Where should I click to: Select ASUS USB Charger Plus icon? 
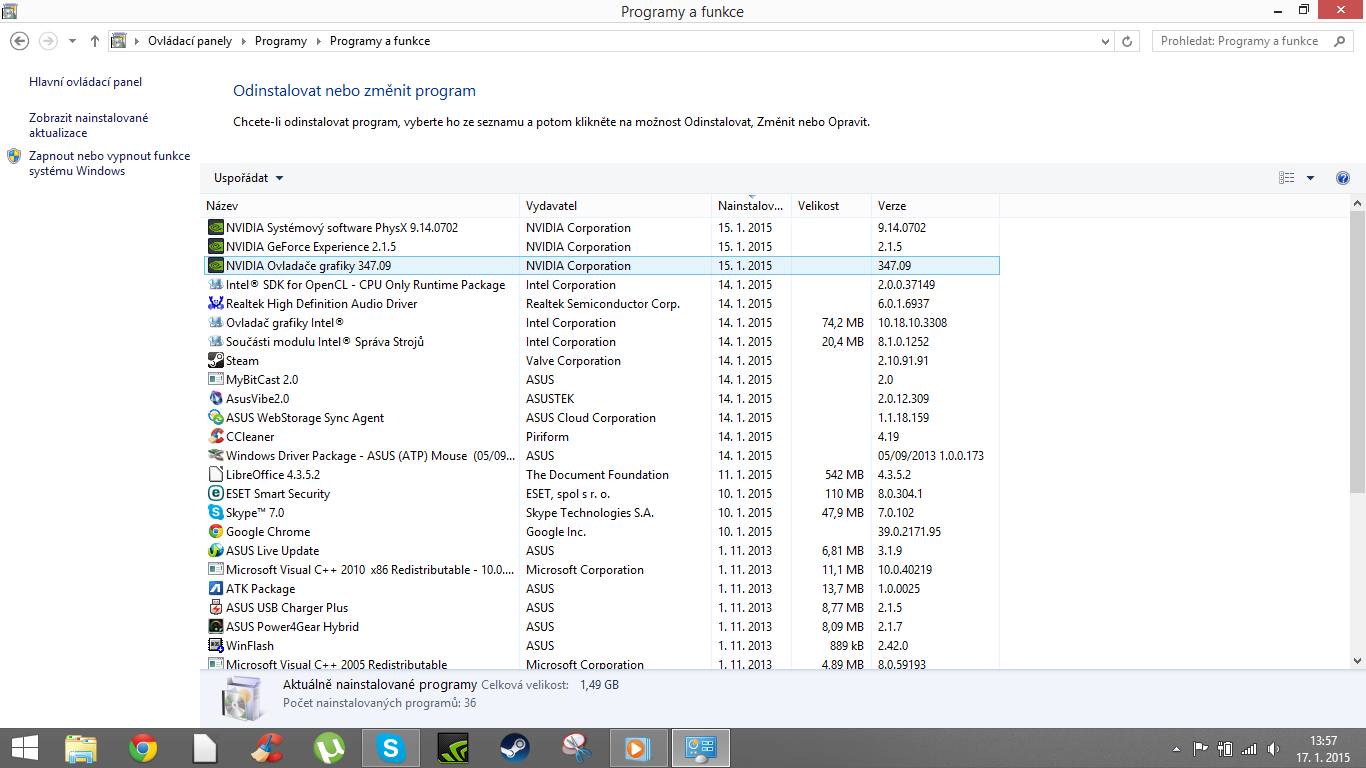click(x=215, y=608)
